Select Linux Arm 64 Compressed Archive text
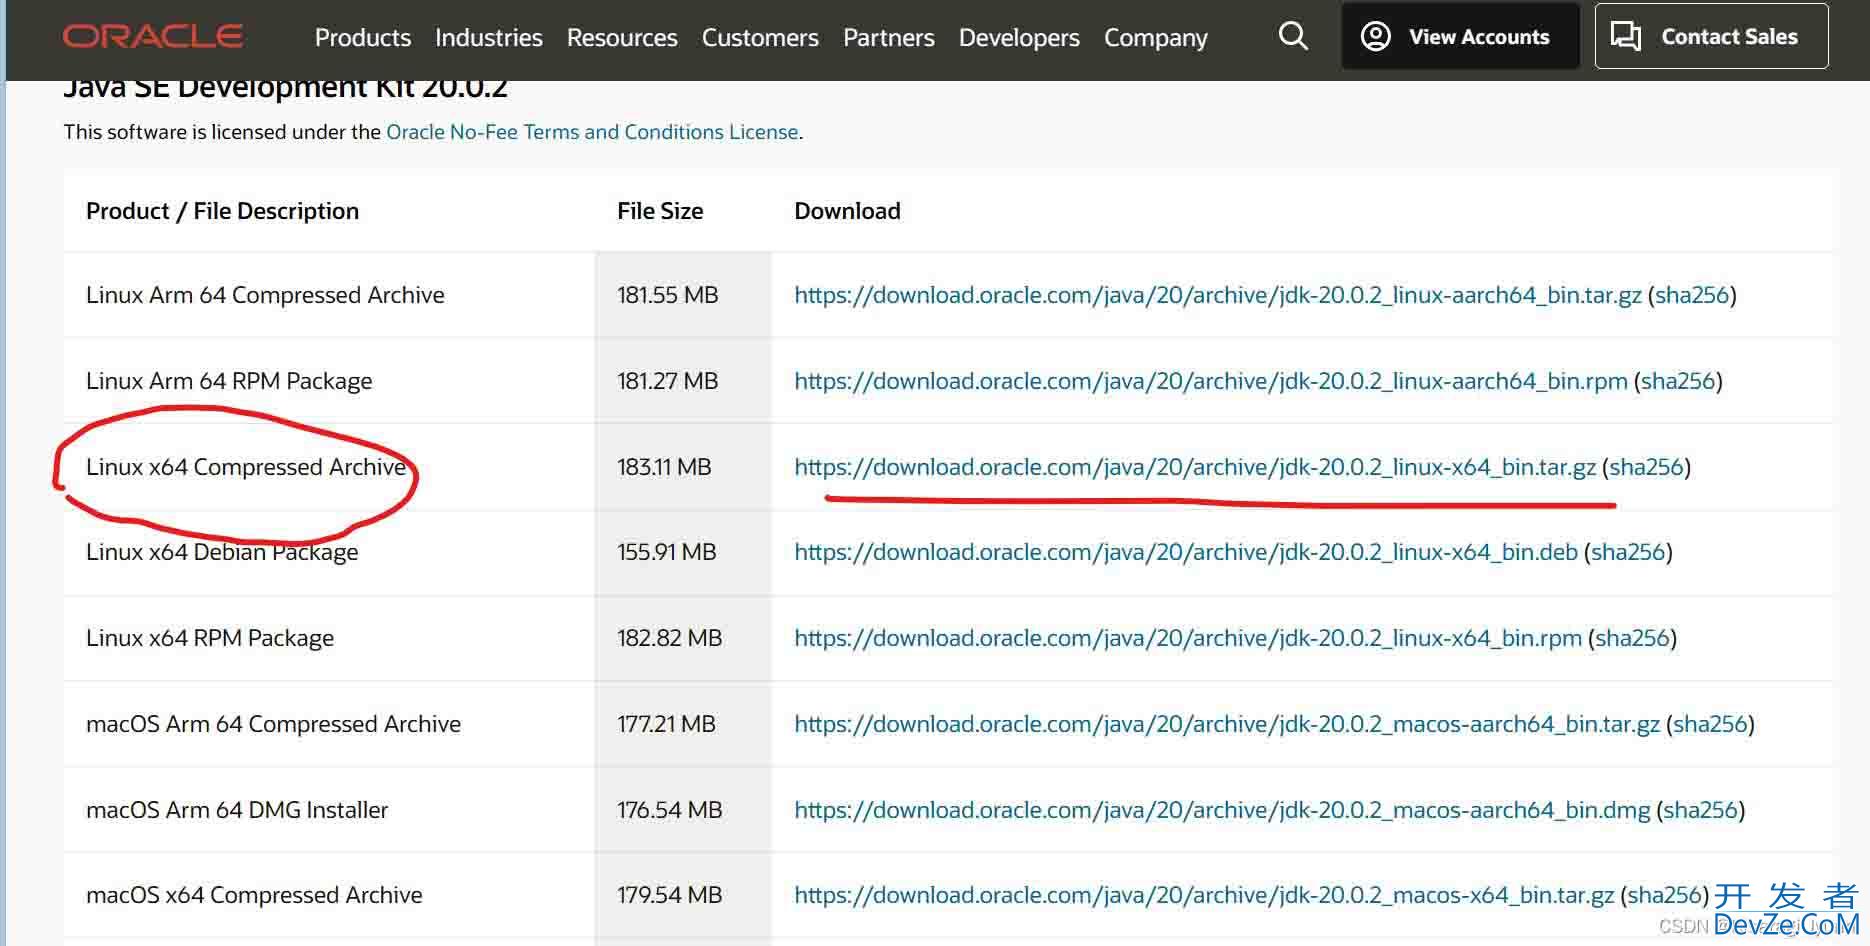Viewport: 1870px width, 946px height. click(265, 295)
